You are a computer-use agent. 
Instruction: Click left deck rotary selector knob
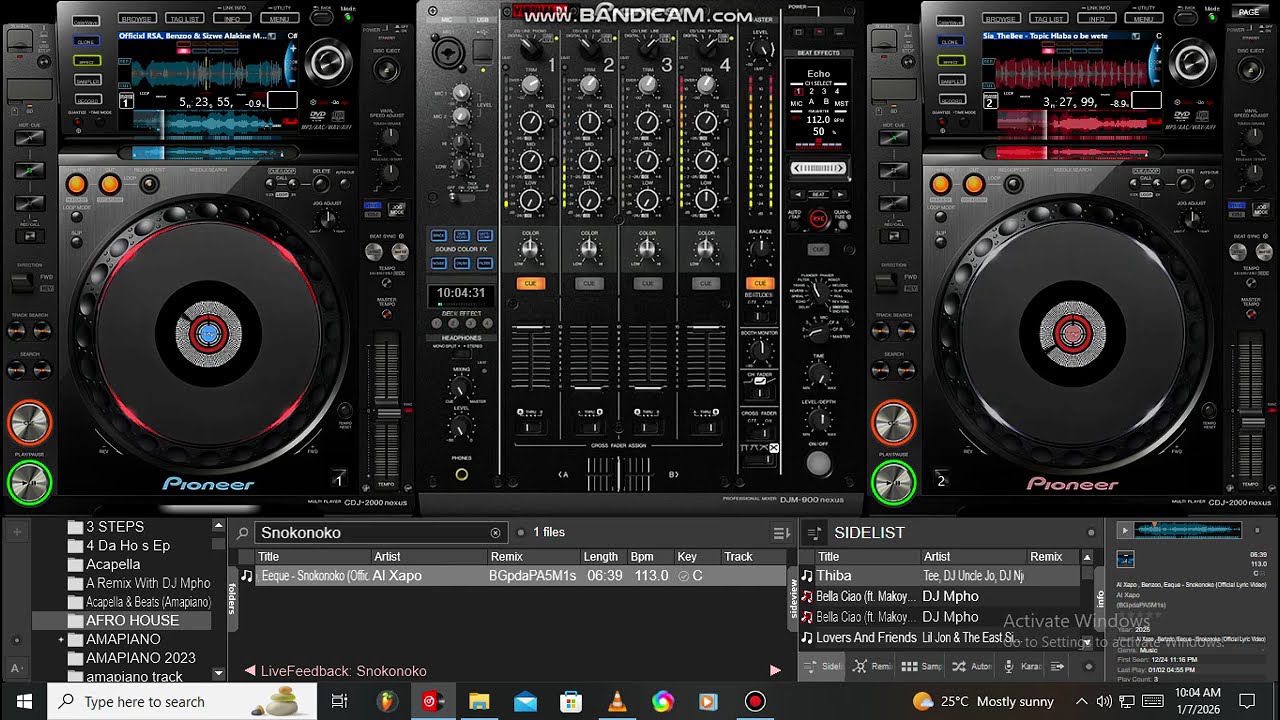click(329, 63)
